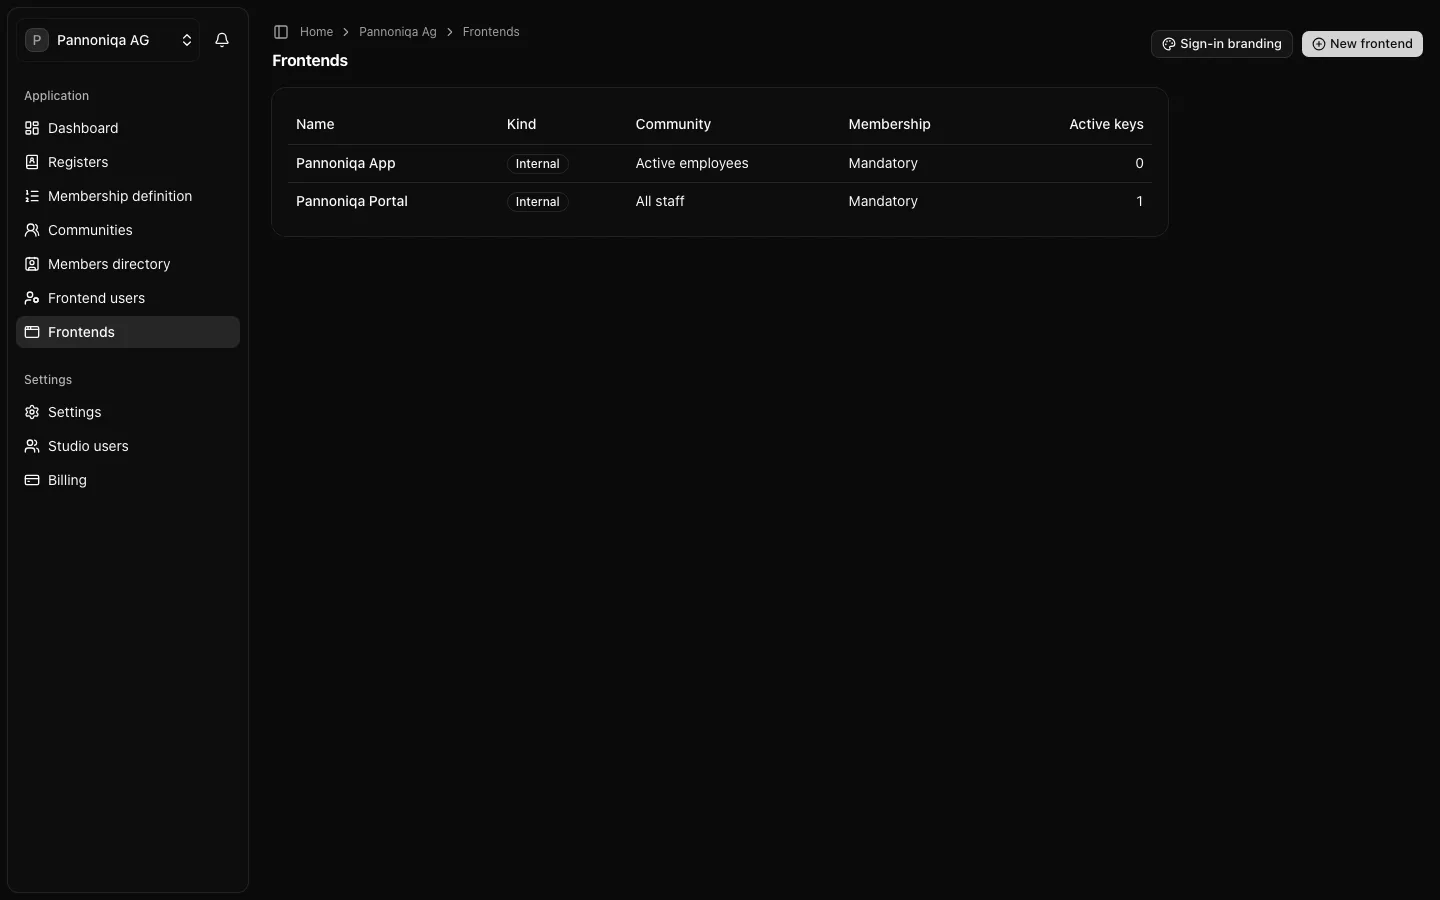Open Members directory page
The height and width of the screenshot is (900, 1440).
(x=128, y=264)
